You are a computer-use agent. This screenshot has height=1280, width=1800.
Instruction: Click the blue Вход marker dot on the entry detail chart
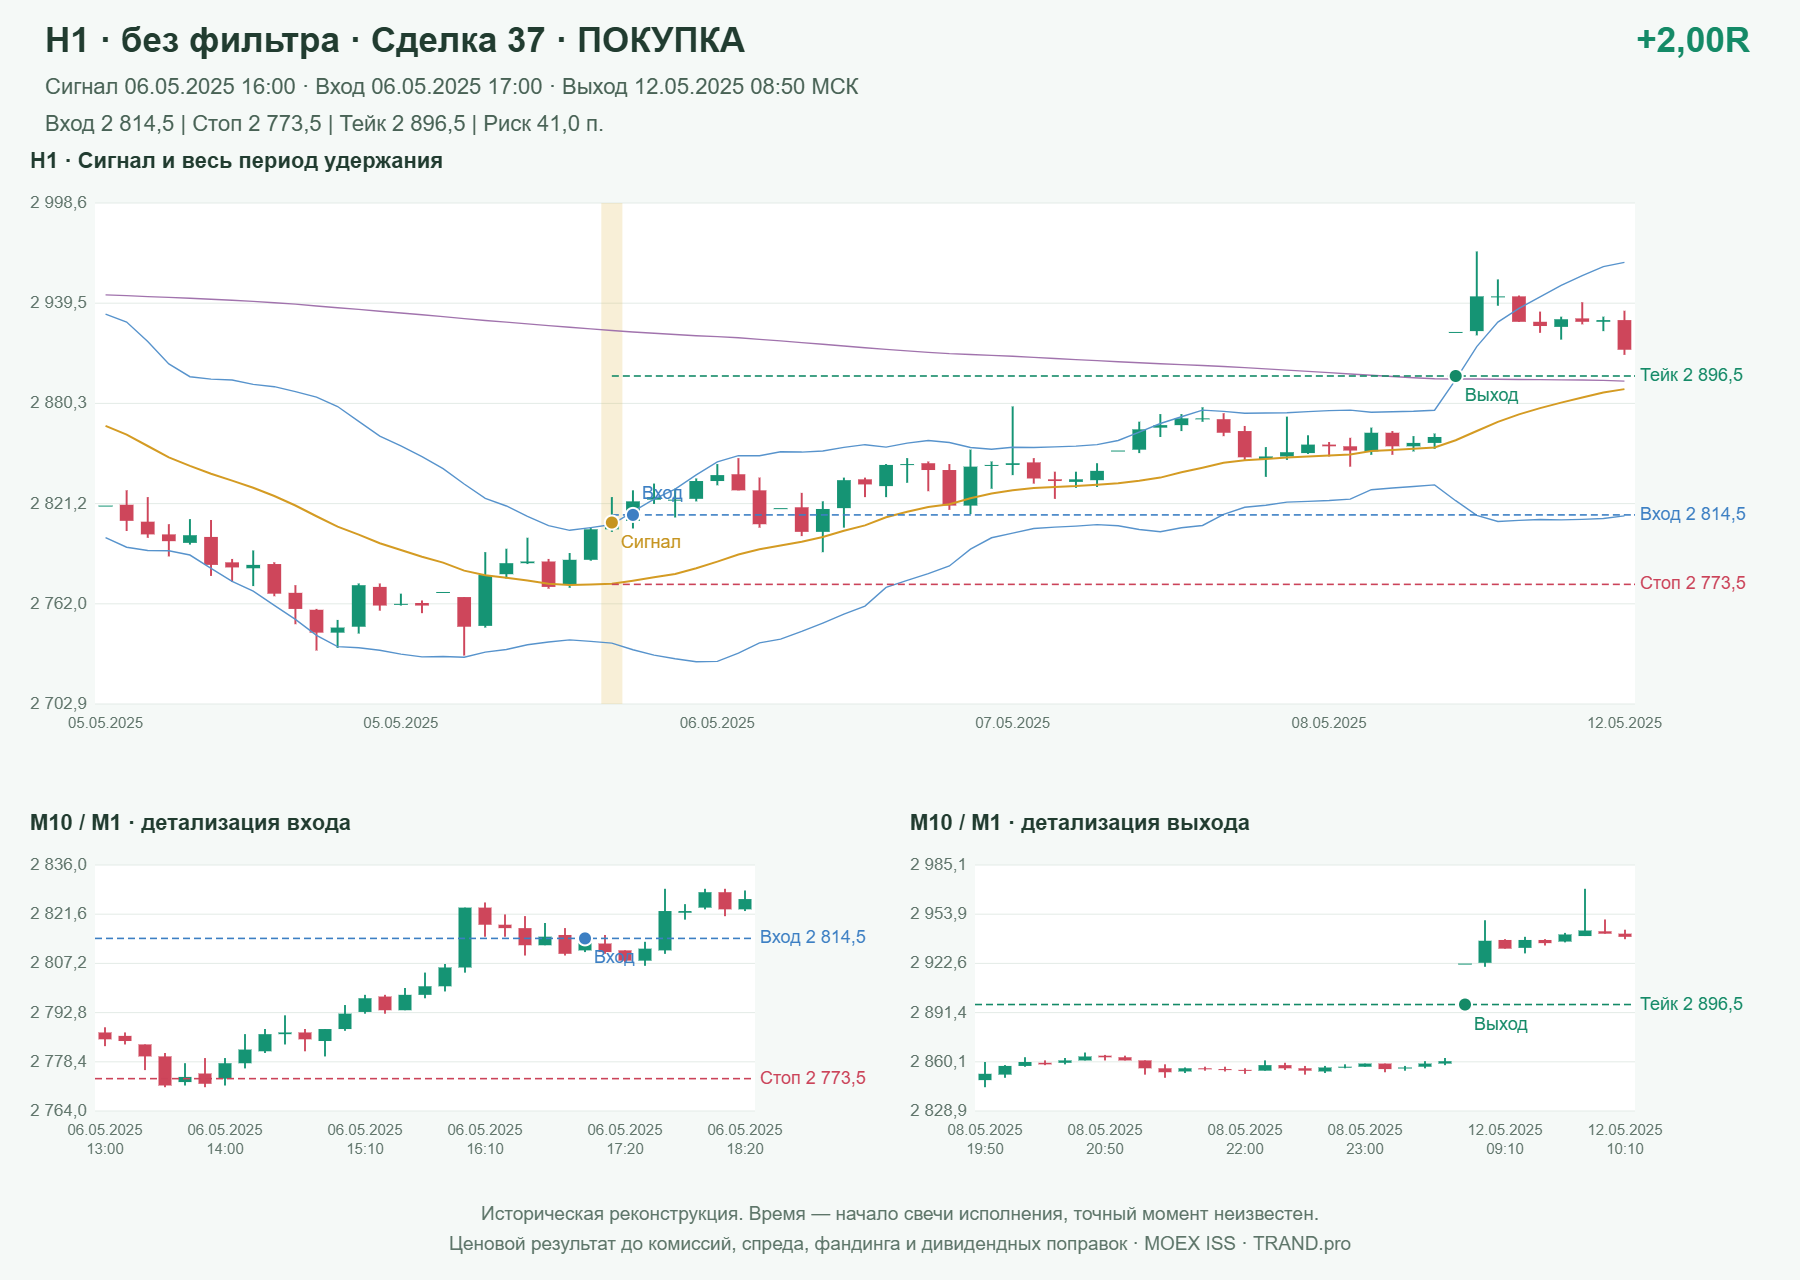pyautogui.click(x=585, y=939)
